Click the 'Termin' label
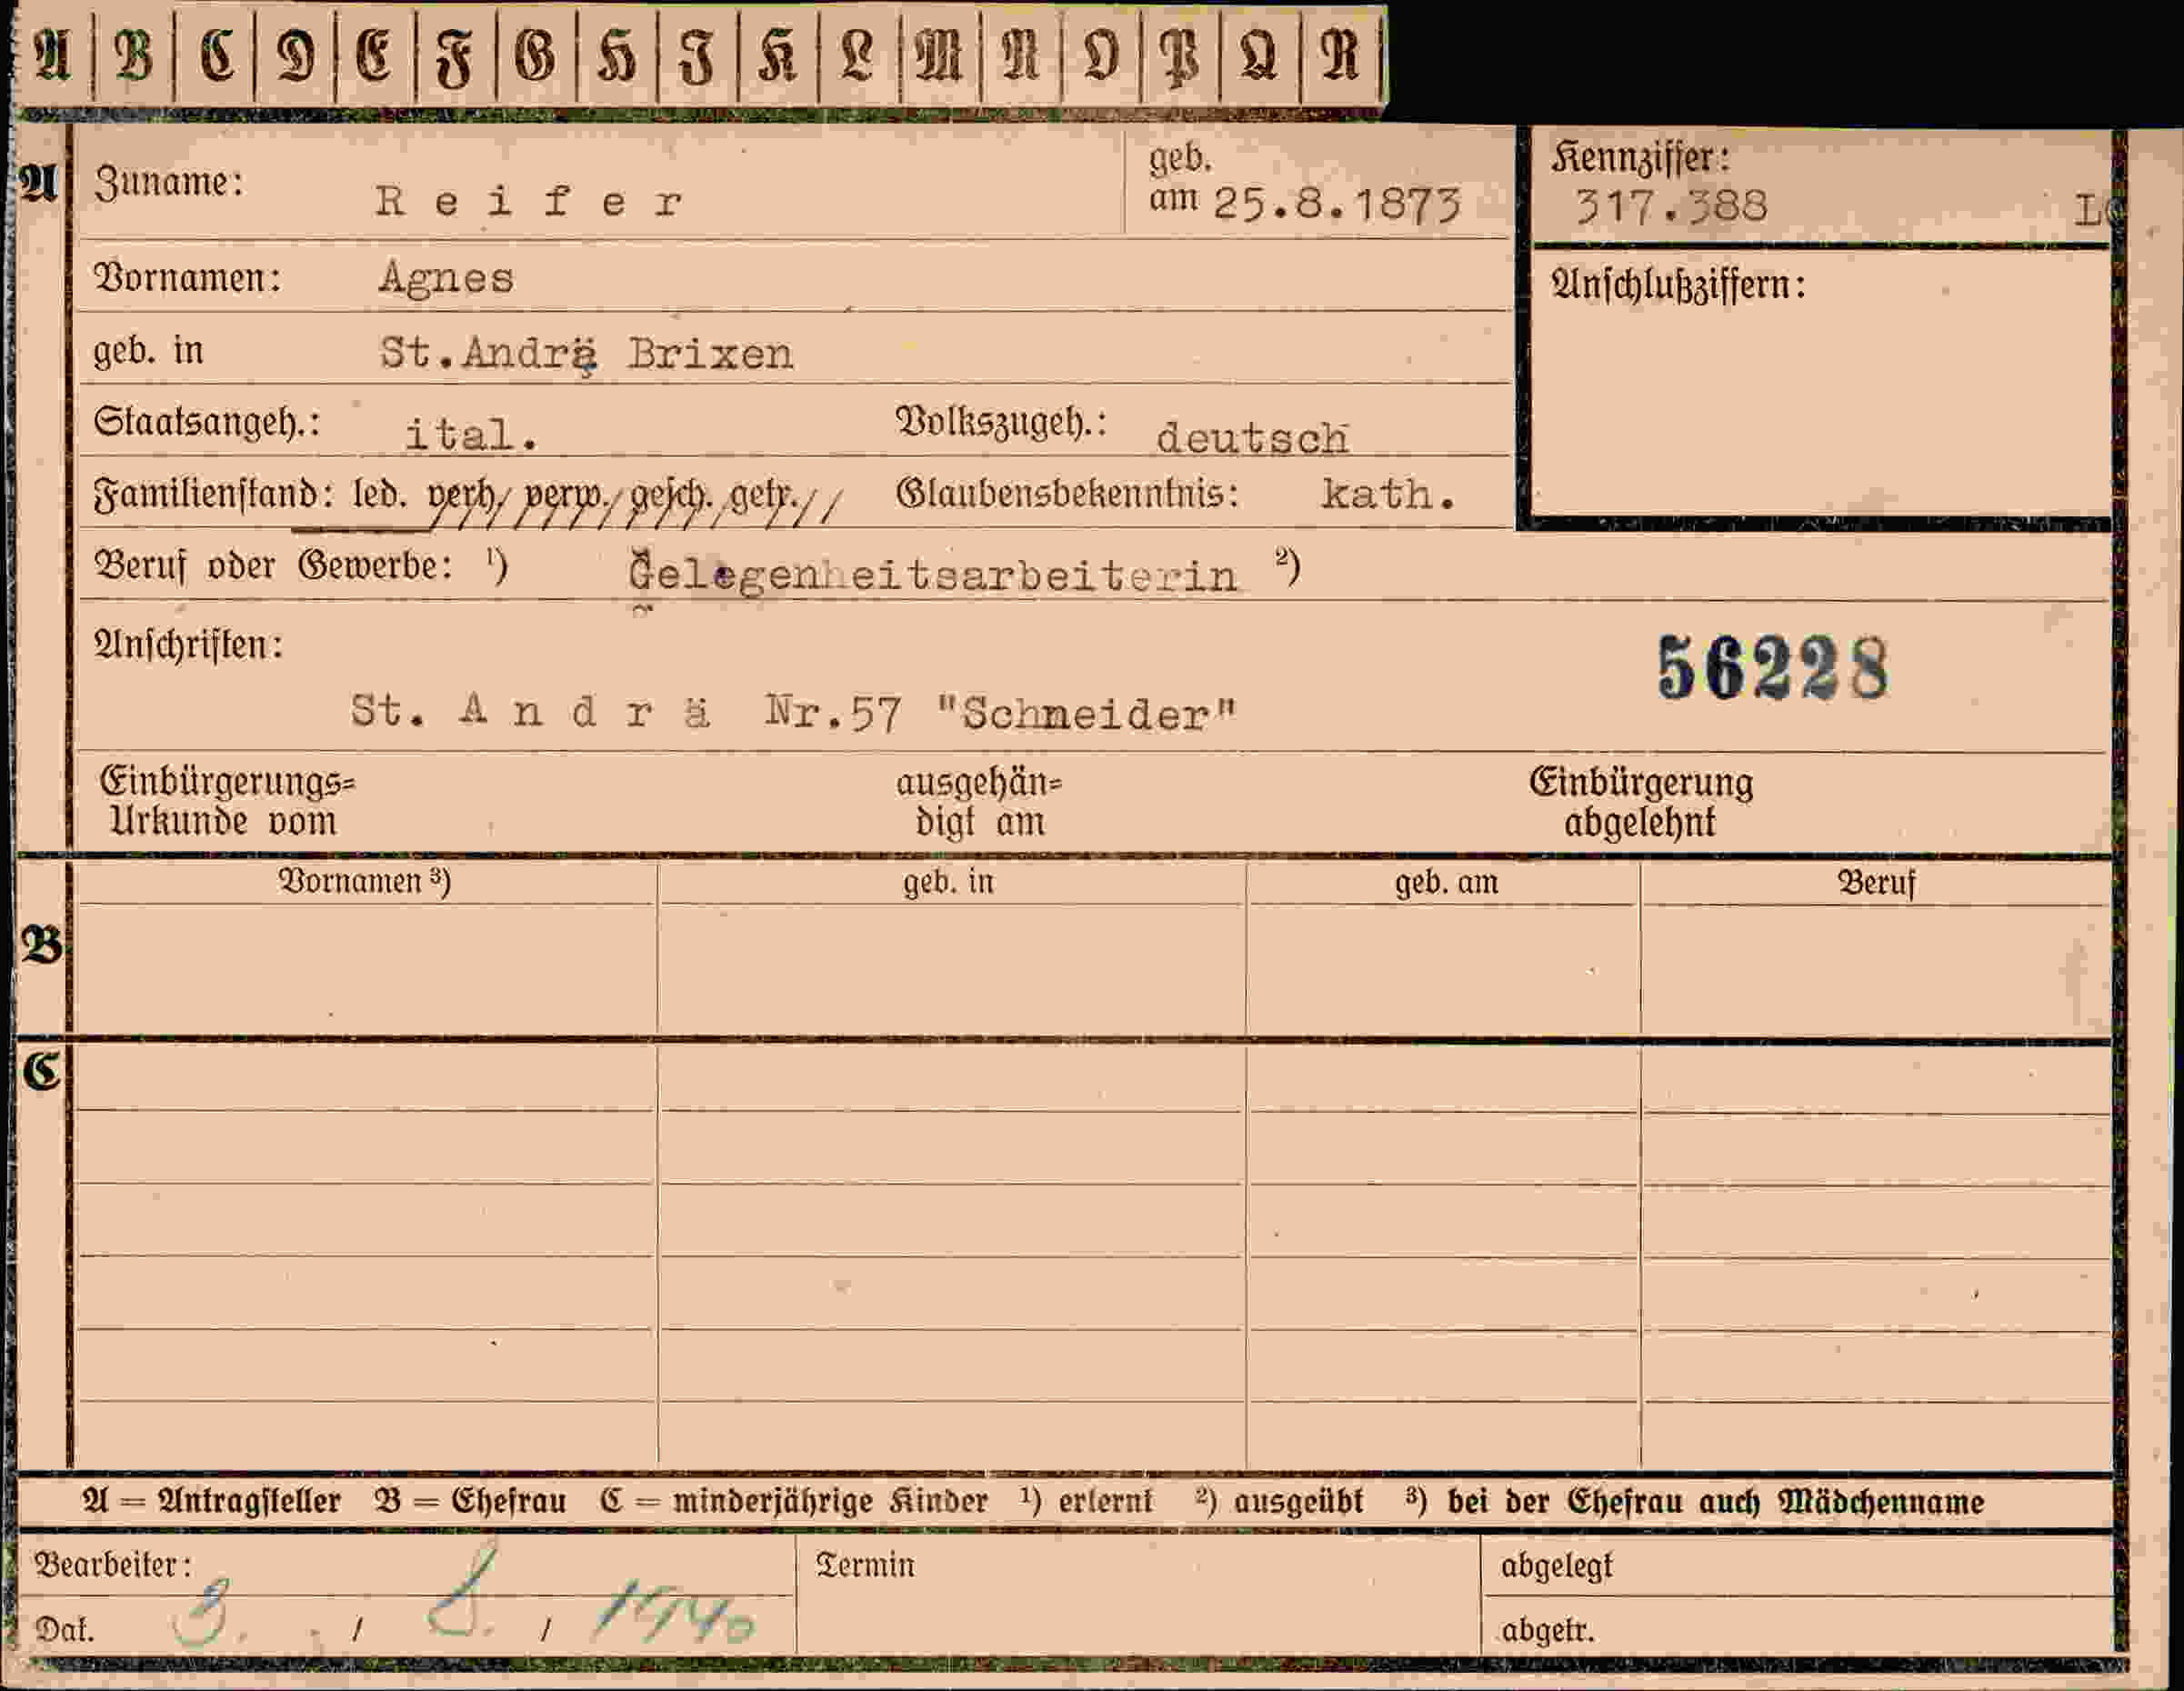Viewport: 2184px width, 1691px height. click(865, 1565)
